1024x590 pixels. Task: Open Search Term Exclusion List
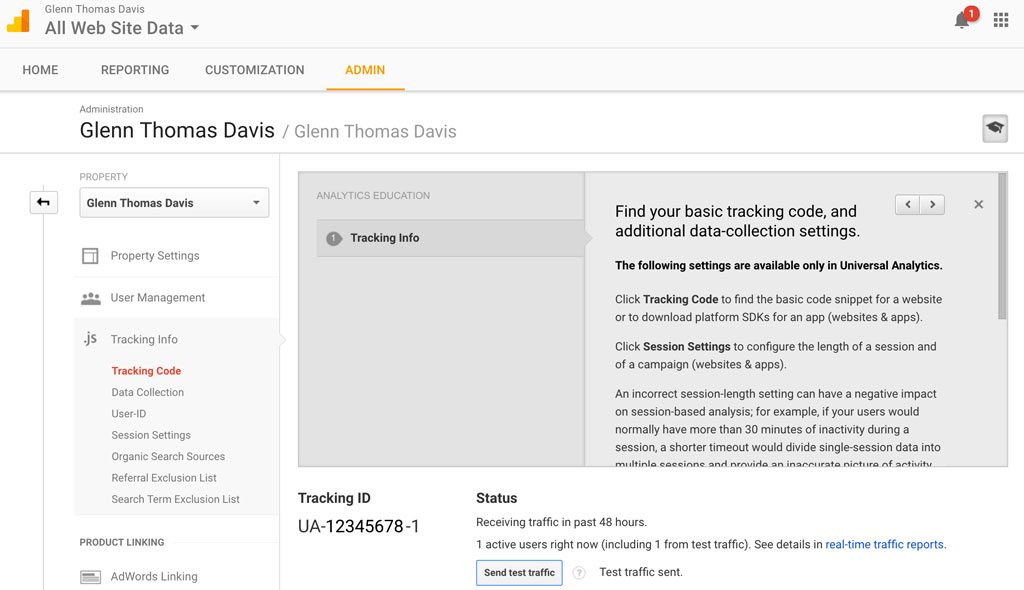[176, 499]
